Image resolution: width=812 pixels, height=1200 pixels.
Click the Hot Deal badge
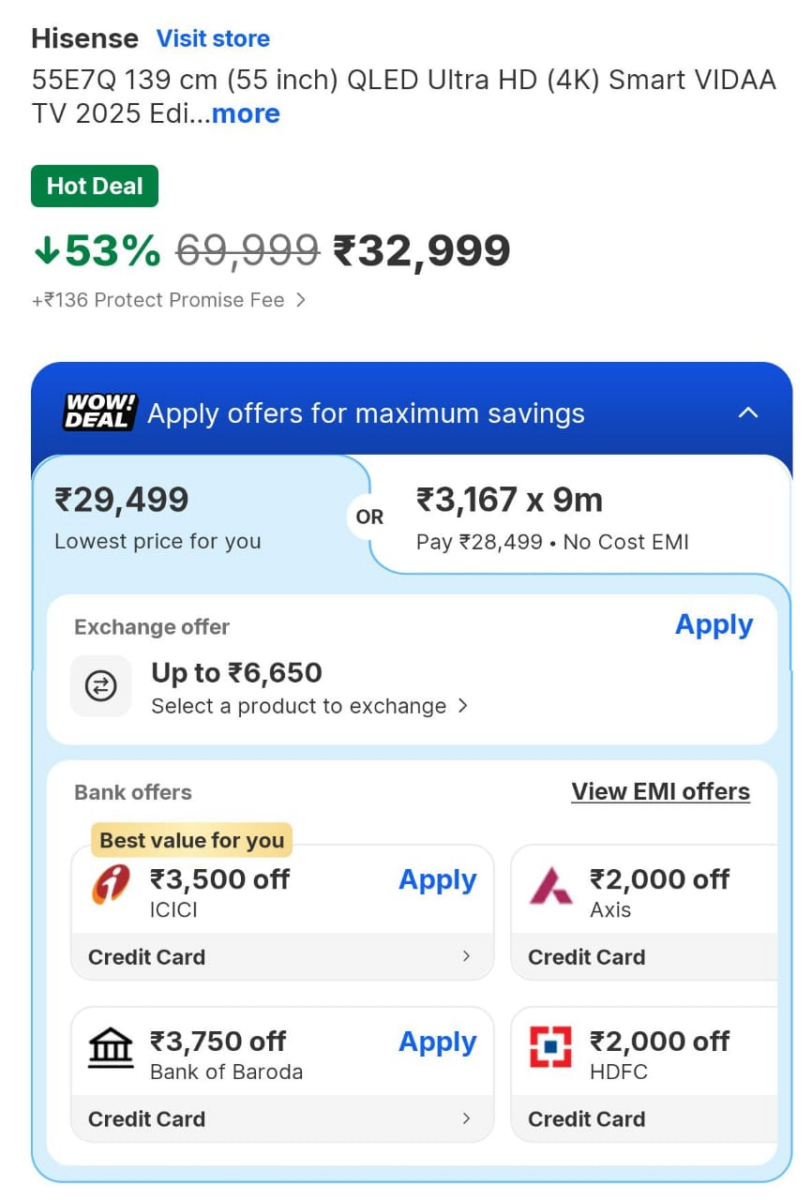coord(94,185)
